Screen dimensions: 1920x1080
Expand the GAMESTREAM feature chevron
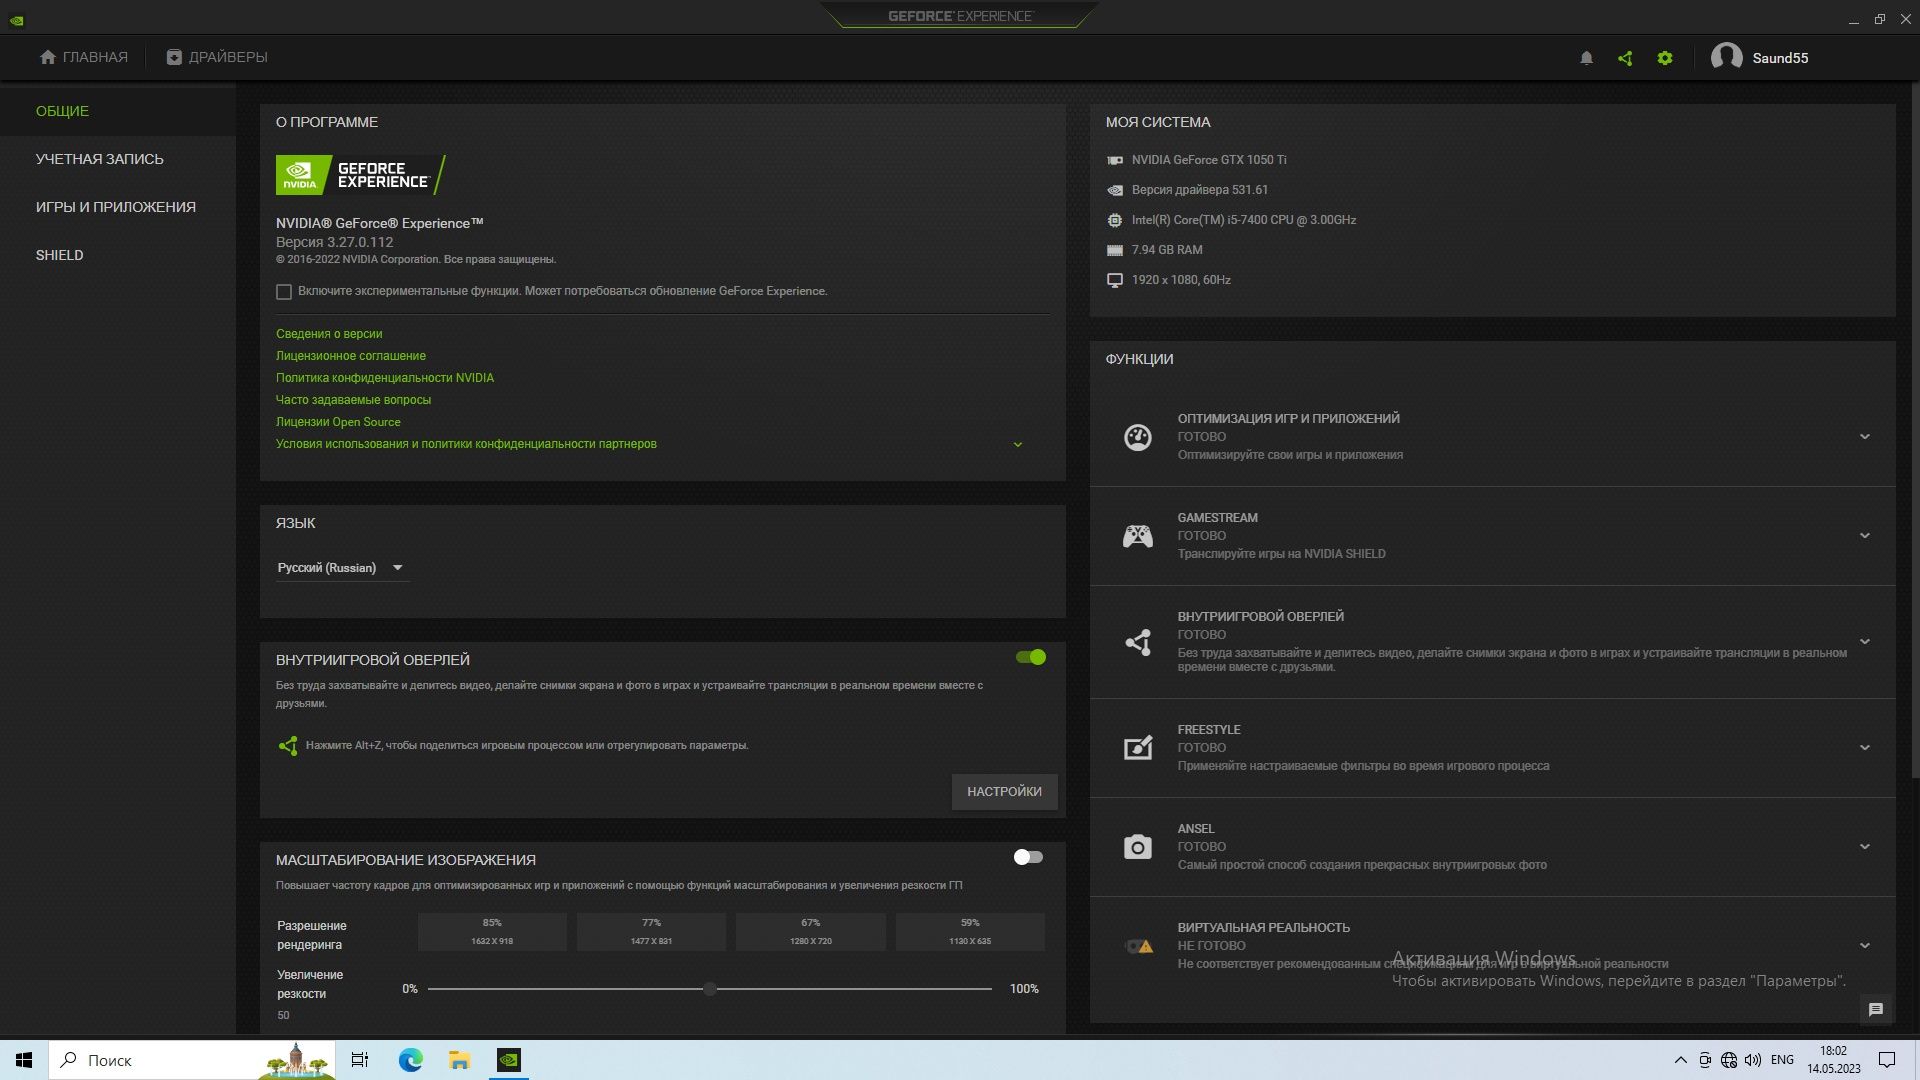(1865, 536)
